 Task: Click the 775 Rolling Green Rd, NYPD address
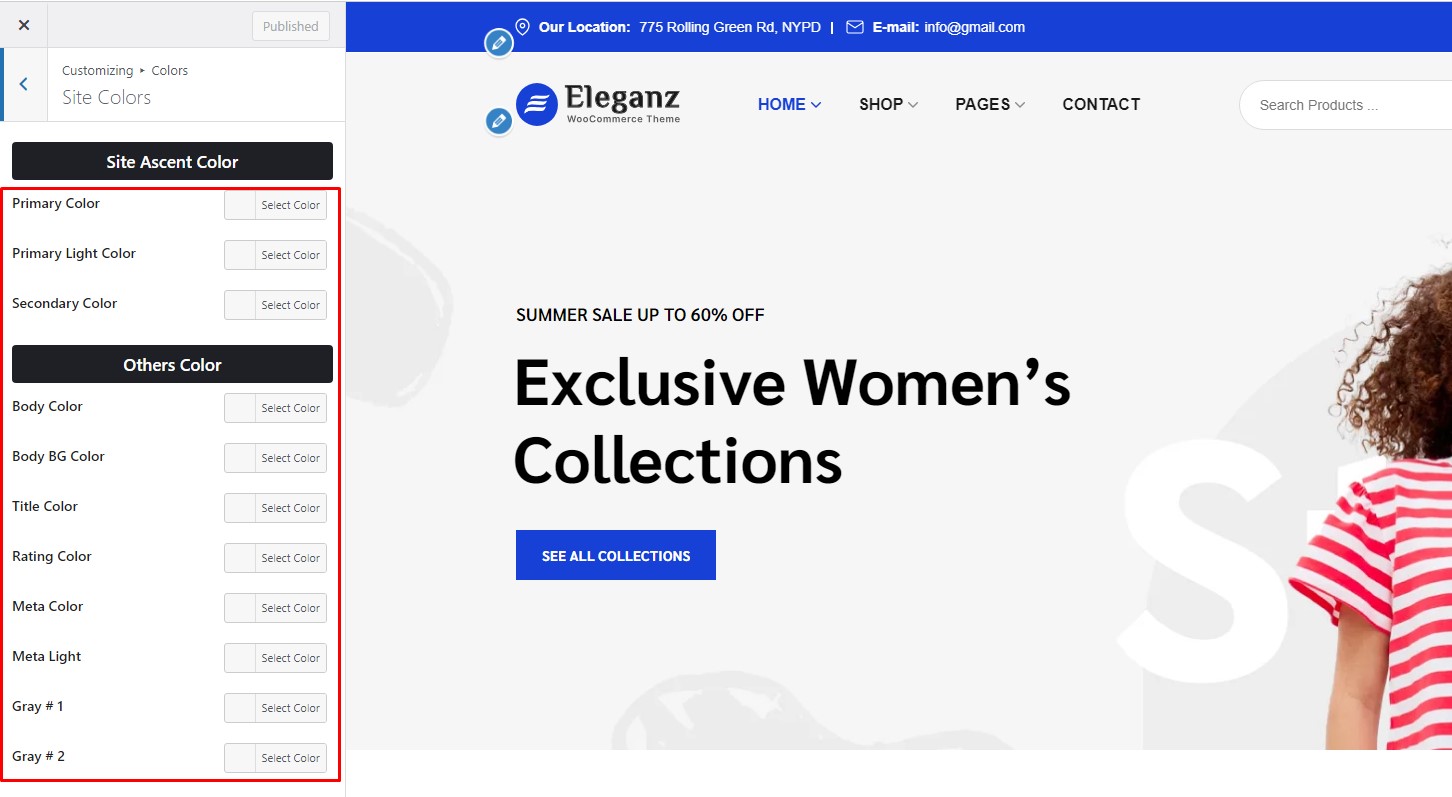point(730,27)
